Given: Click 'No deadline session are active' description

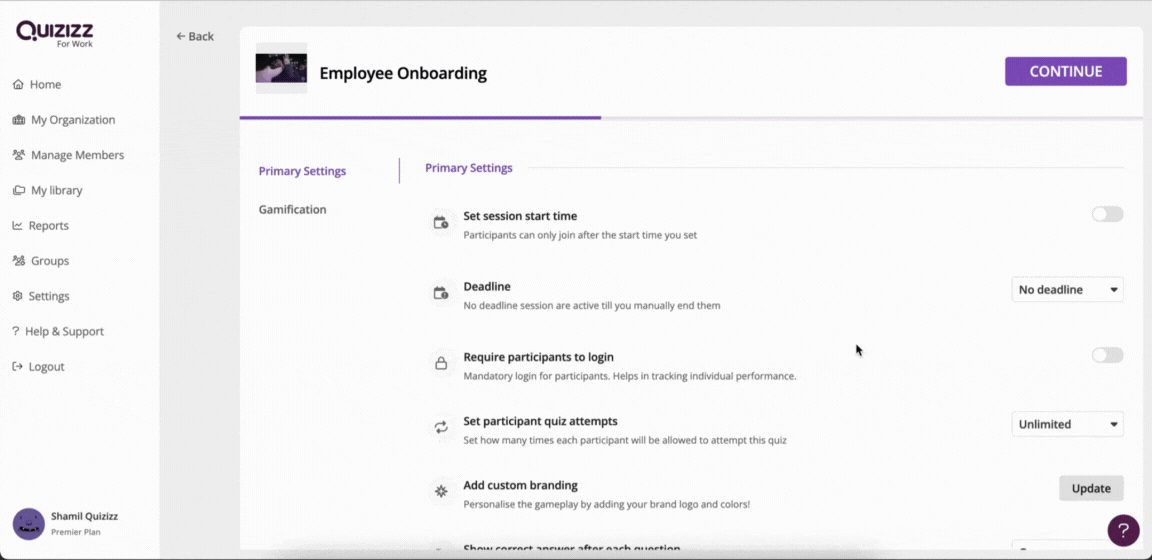Looking at the screenshot, I should (592, 305).
